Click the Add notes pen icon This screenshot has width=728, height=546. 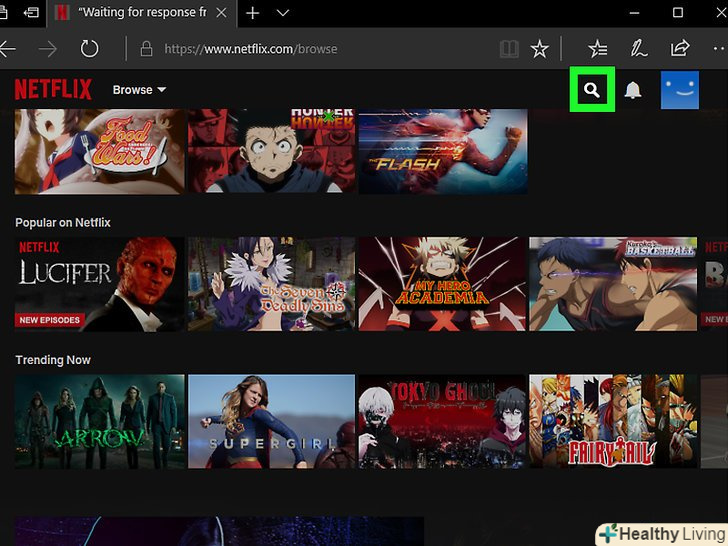coord(638,48)
